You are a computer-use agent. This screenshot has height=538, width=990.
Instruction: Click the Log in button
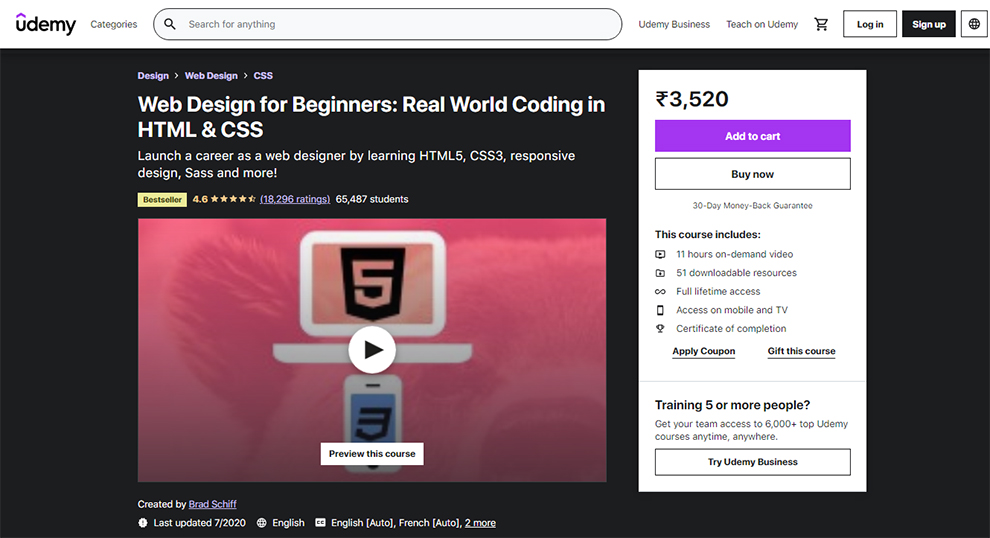869,24
